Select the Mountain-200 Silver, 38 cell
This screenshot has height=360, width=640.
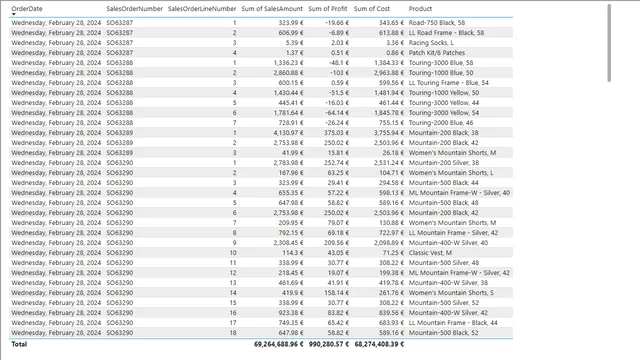444,162
